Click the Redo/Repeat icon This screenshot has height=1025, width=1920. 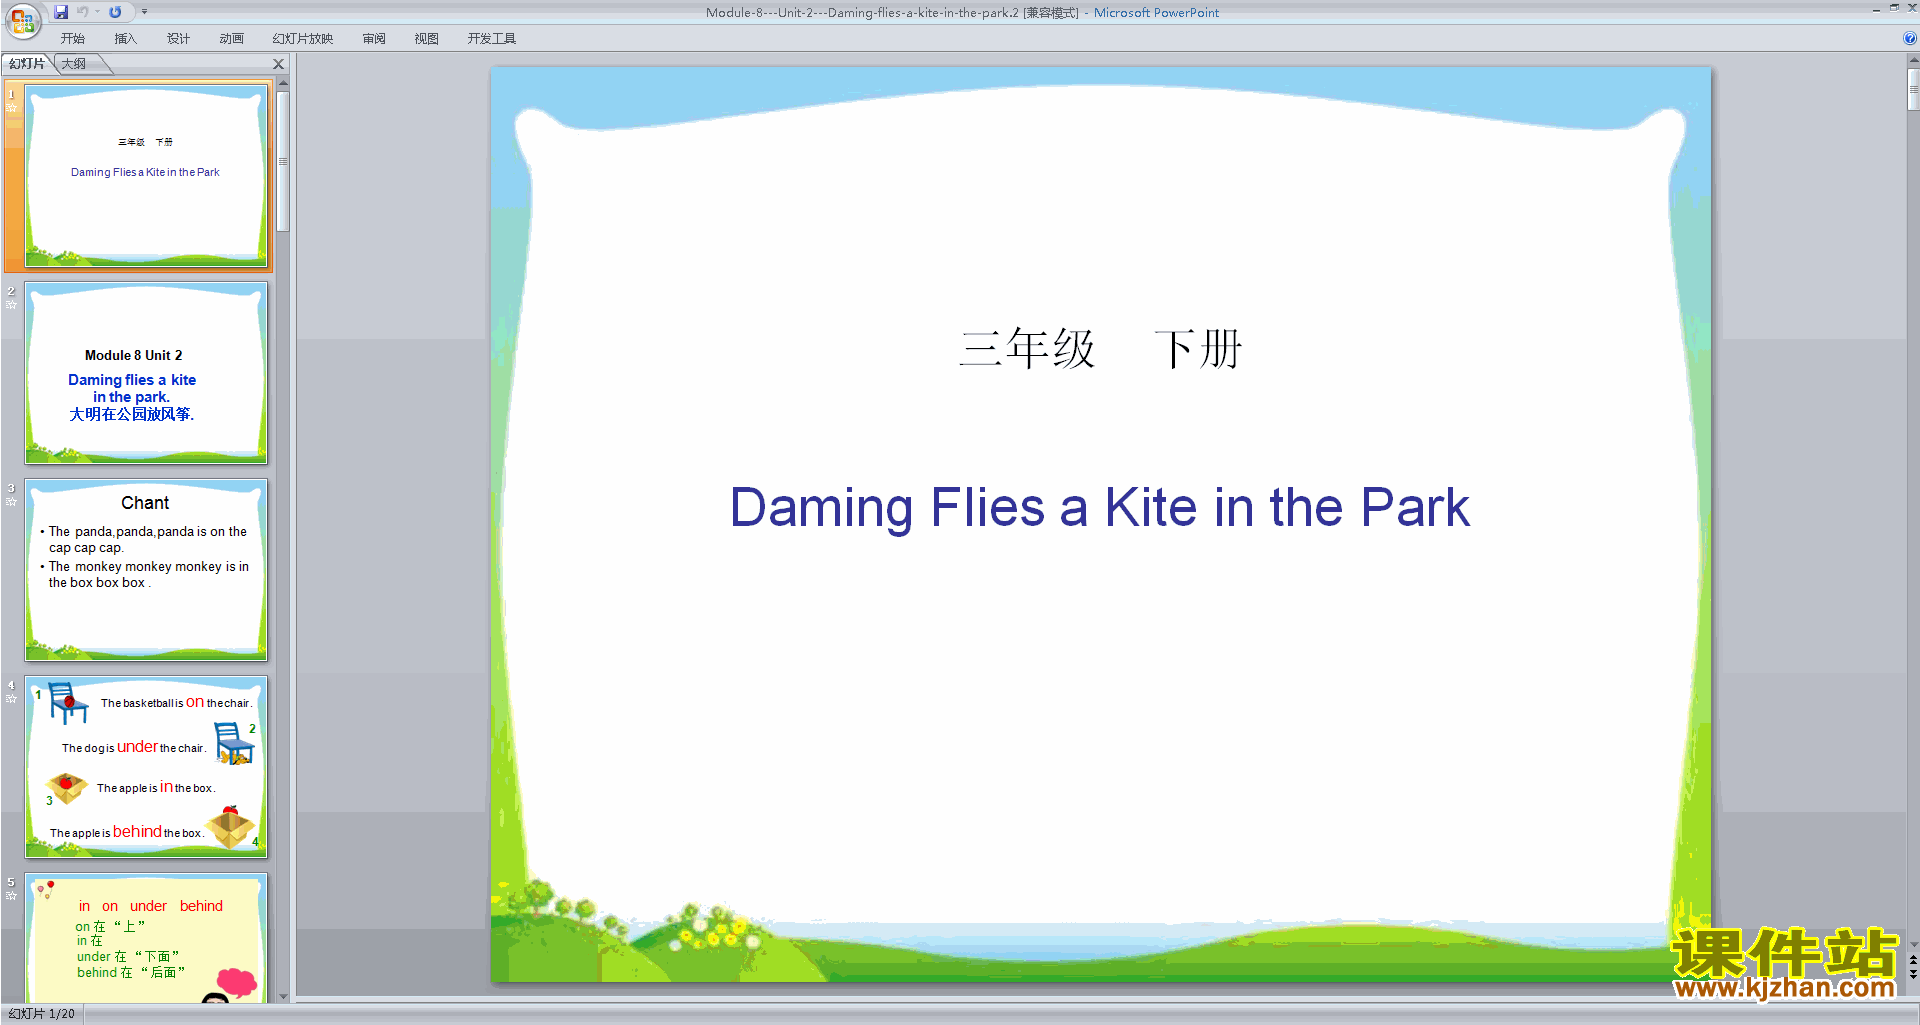click(116, 12)
